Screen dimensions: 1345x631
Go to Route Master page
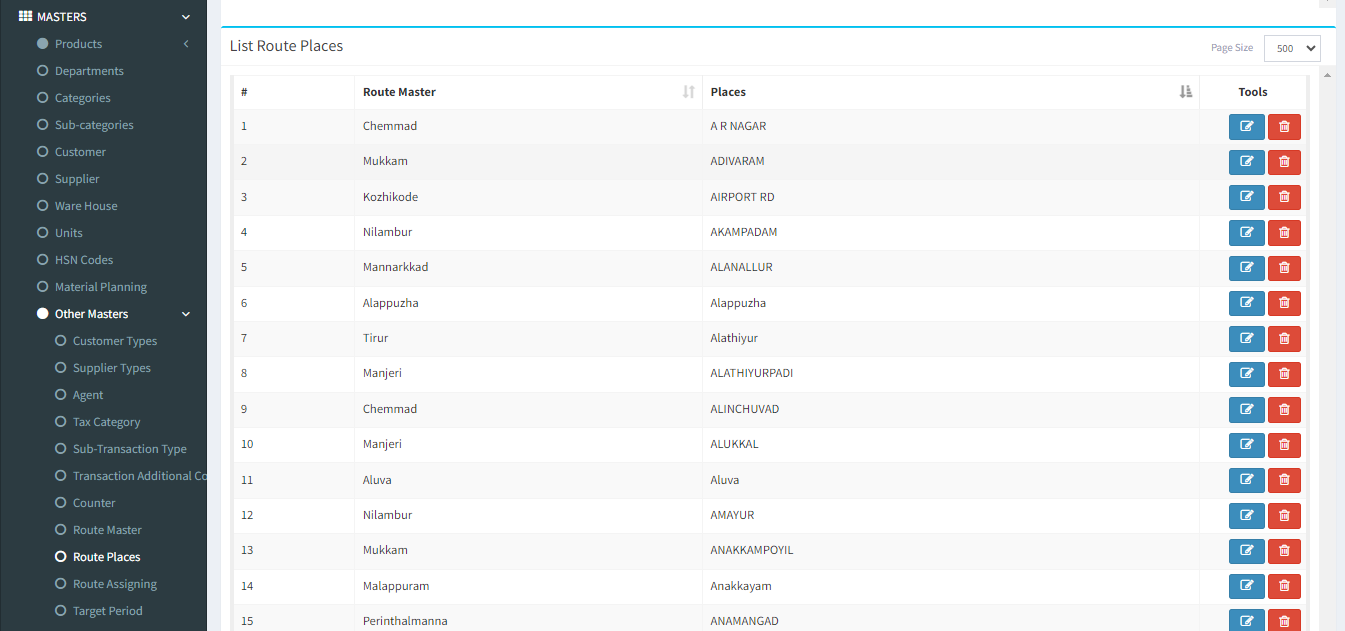coord(107,530)
